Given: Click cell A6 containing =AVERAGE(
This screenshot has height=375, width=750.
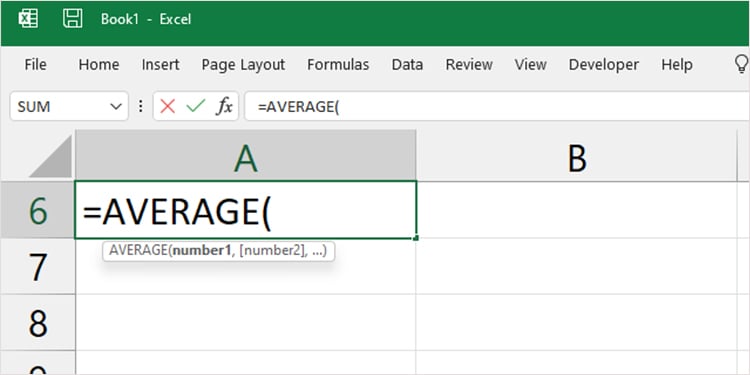Looking at the screenshot, I should click(246, 210).
